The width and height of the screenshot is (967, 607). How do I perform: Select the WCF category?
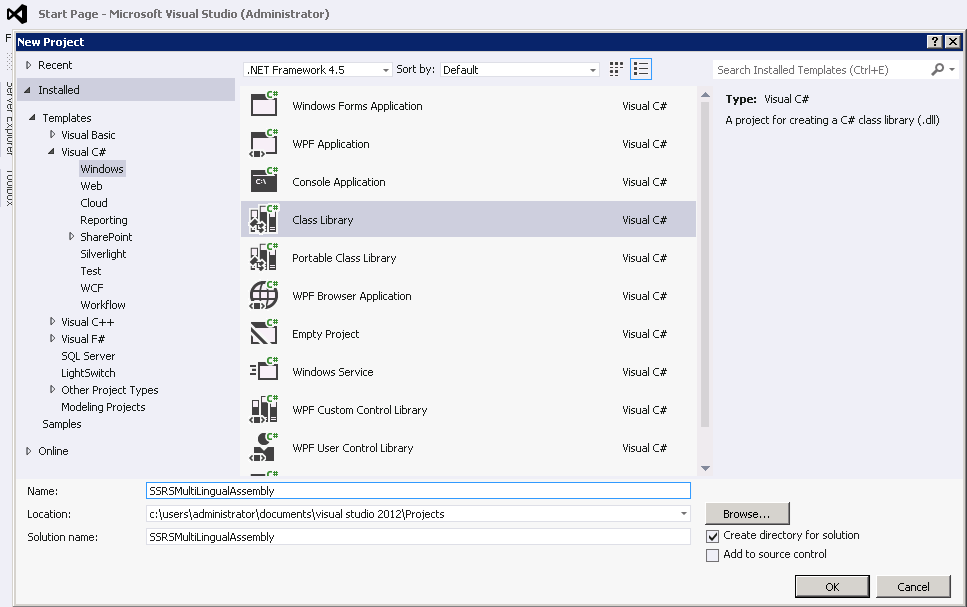pos(92,288)
